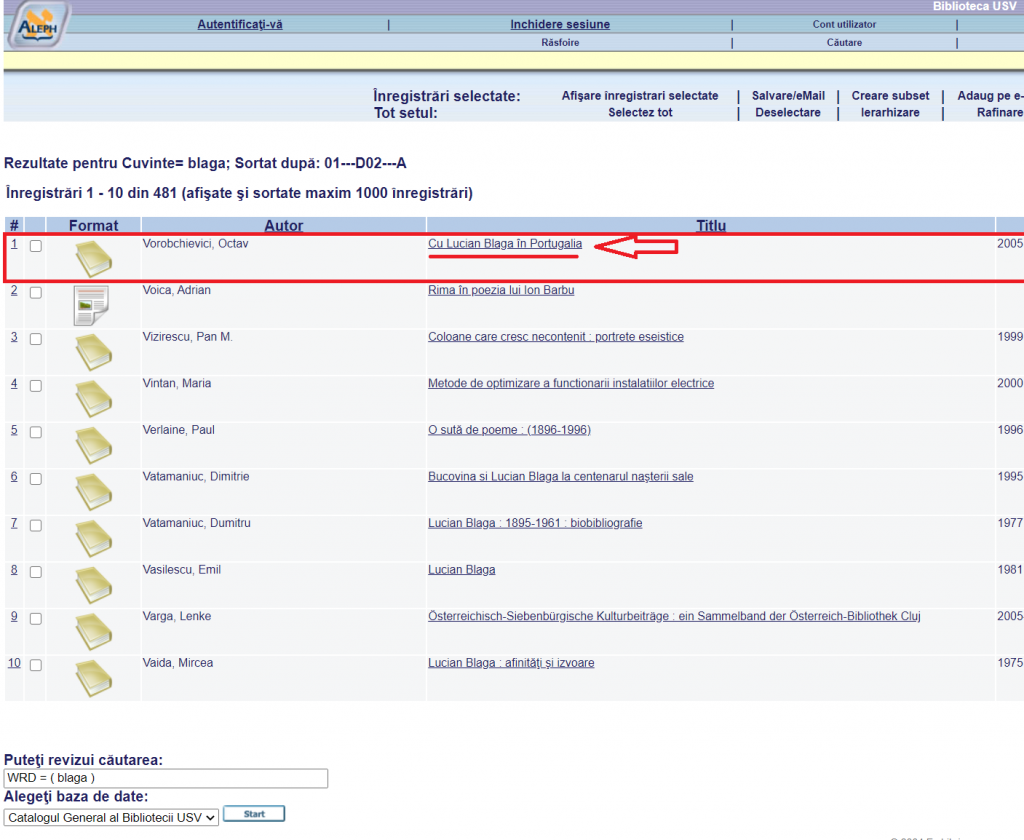This screenshot has height=840, width=1024.
Task: Click the search revision text field
Action: (x=166, y=778)
